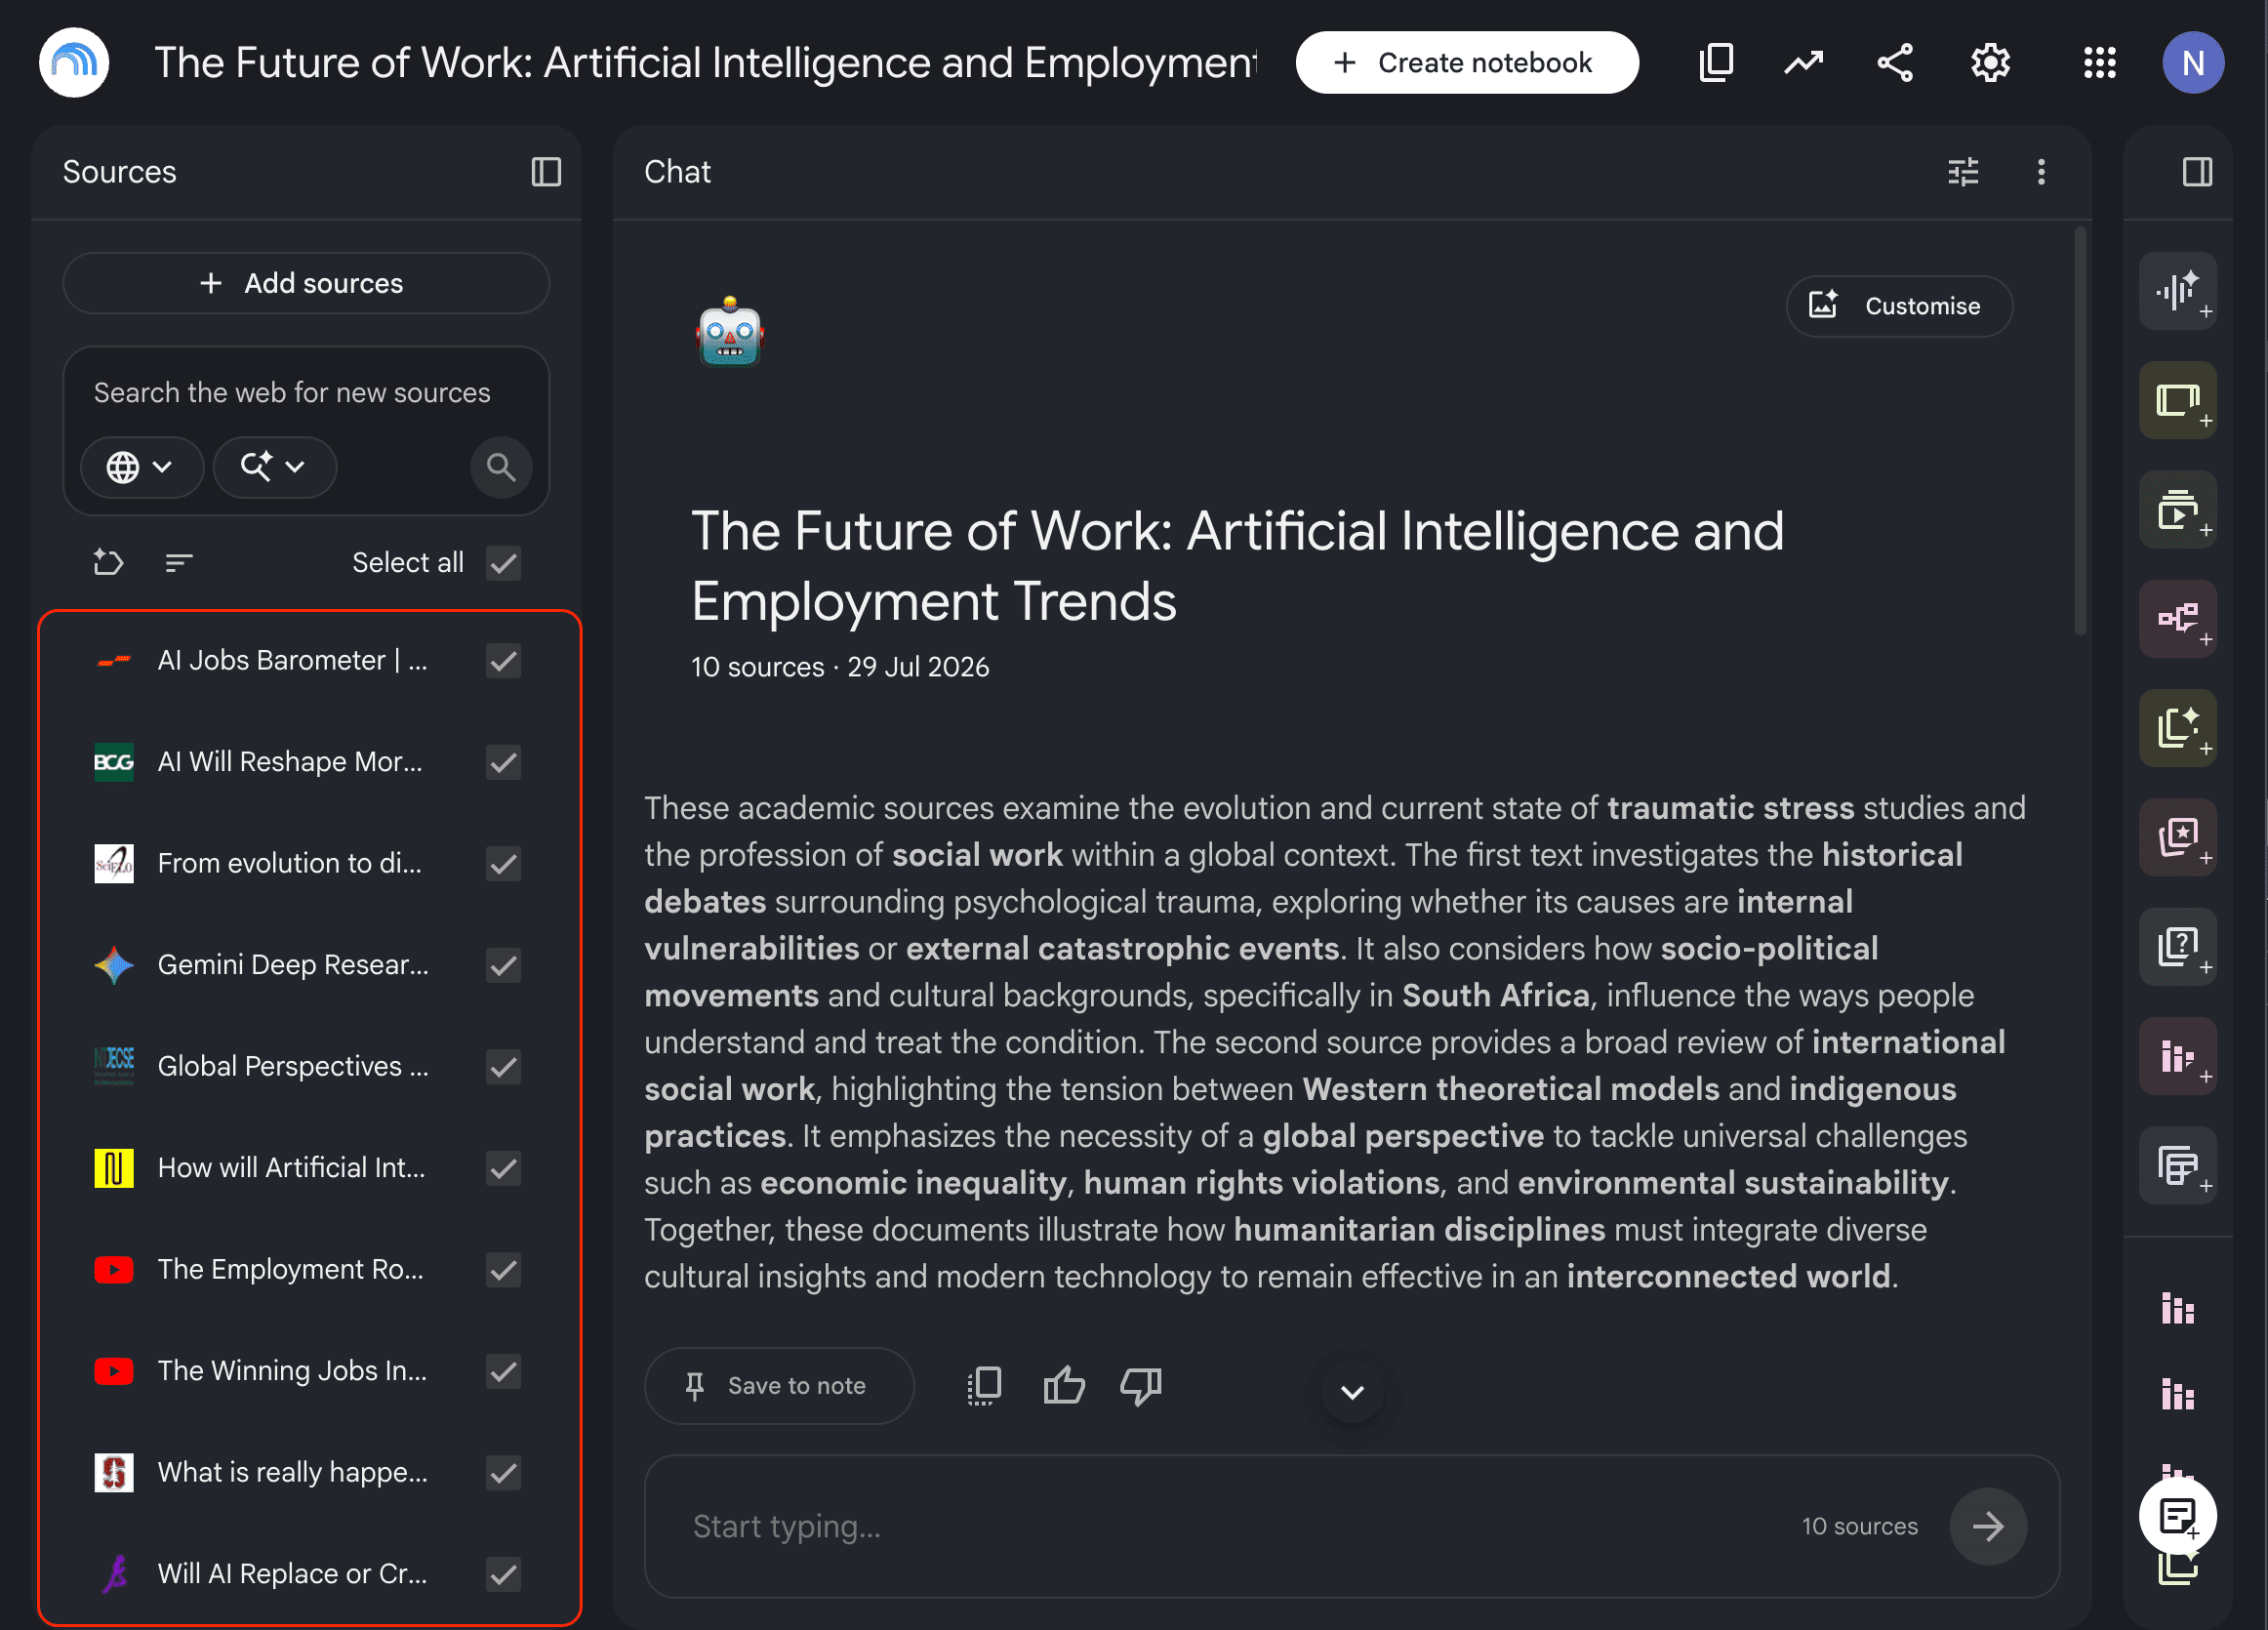Open the analytics trending arrow icon
2268x1630 pixels.
pos(1804,63)
